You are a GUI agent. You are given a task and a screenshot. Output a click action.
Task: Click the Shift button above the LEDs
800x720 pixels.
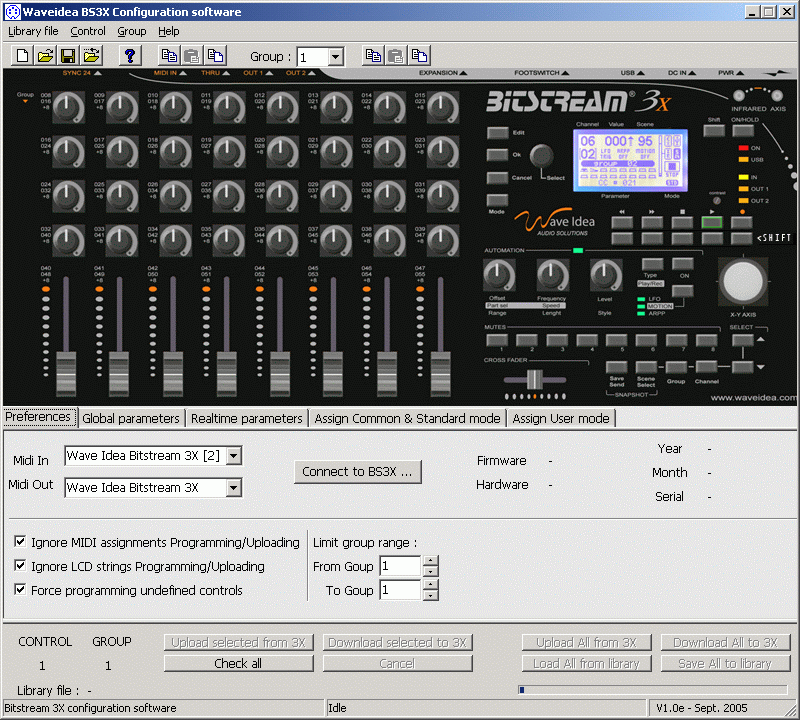714,131
